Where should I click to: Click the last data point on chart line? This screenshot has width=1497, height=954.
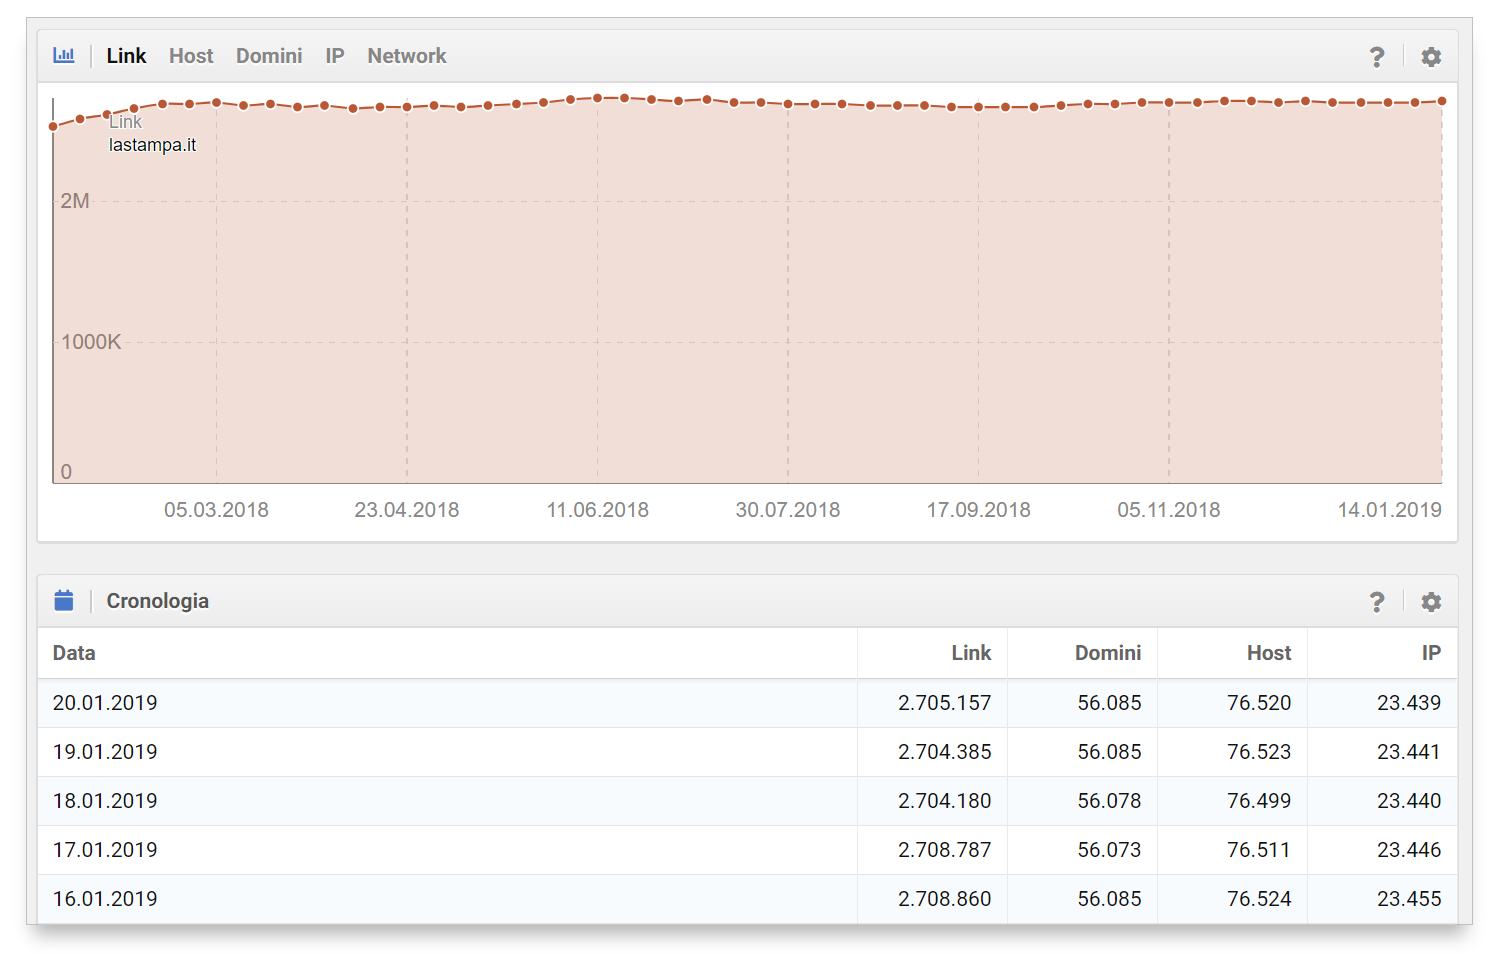(x=1442, y=101)
